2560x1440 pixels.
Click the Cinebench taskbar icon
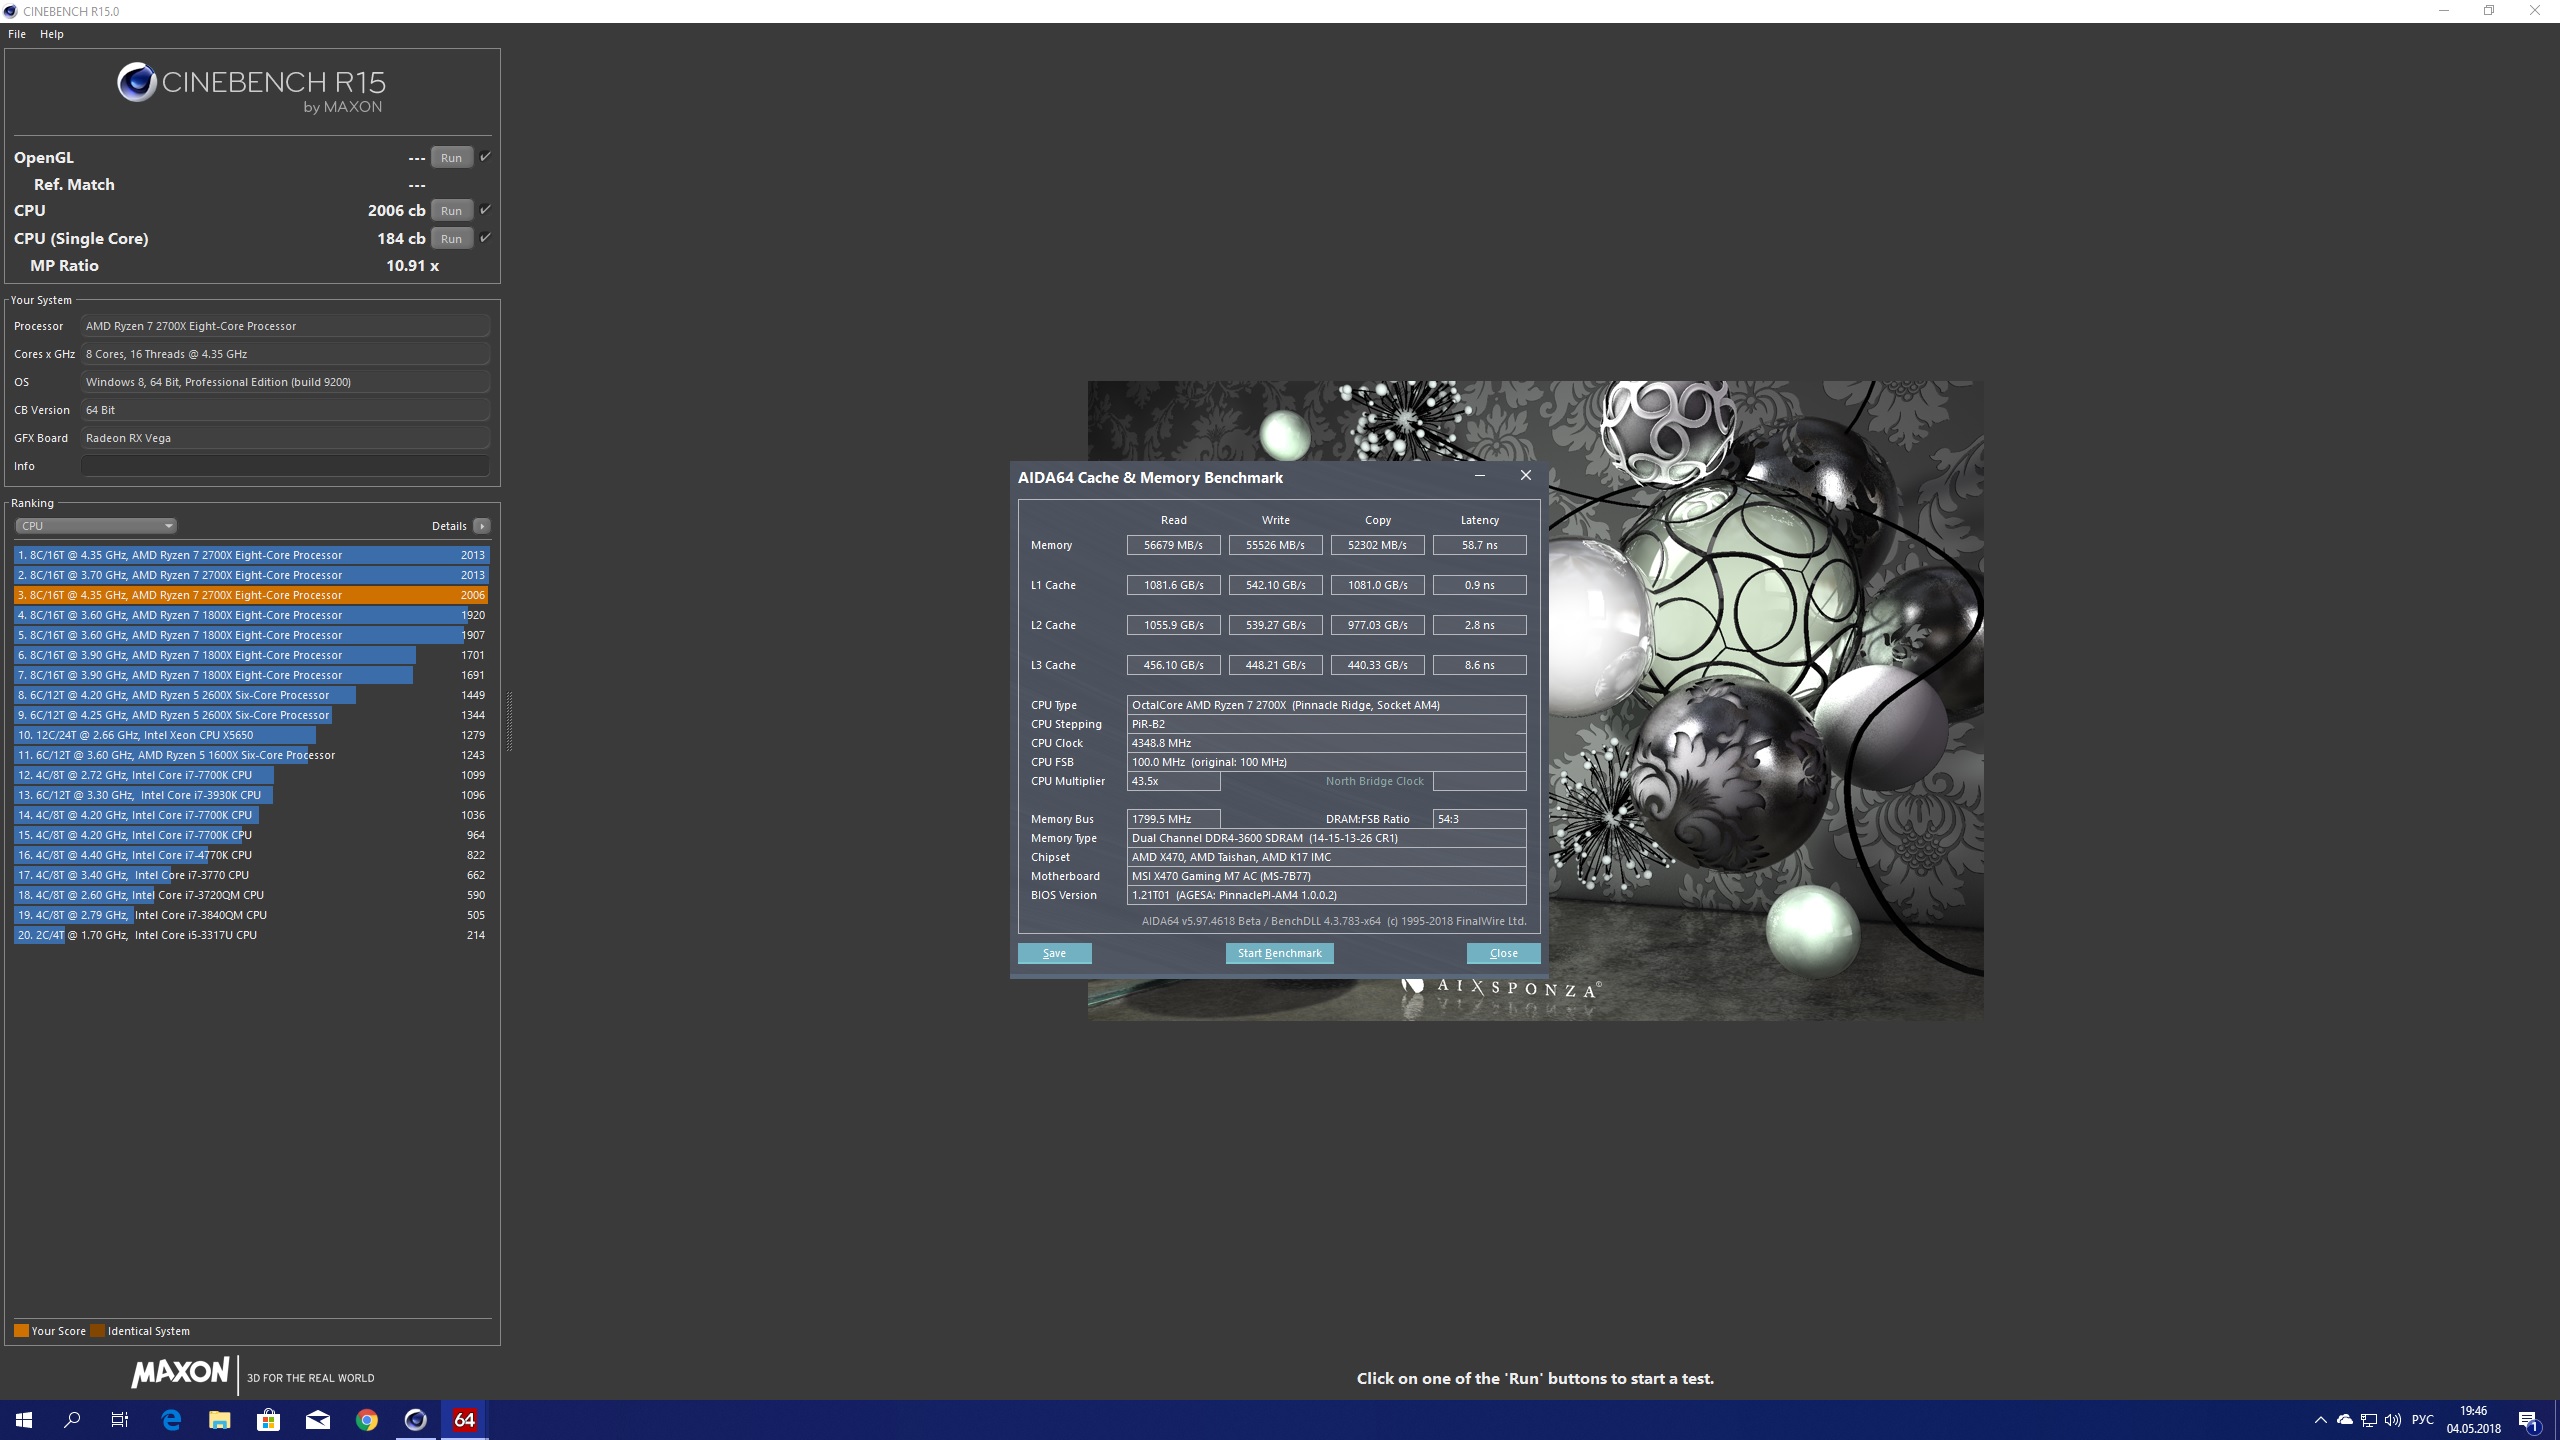[416, 1420]
